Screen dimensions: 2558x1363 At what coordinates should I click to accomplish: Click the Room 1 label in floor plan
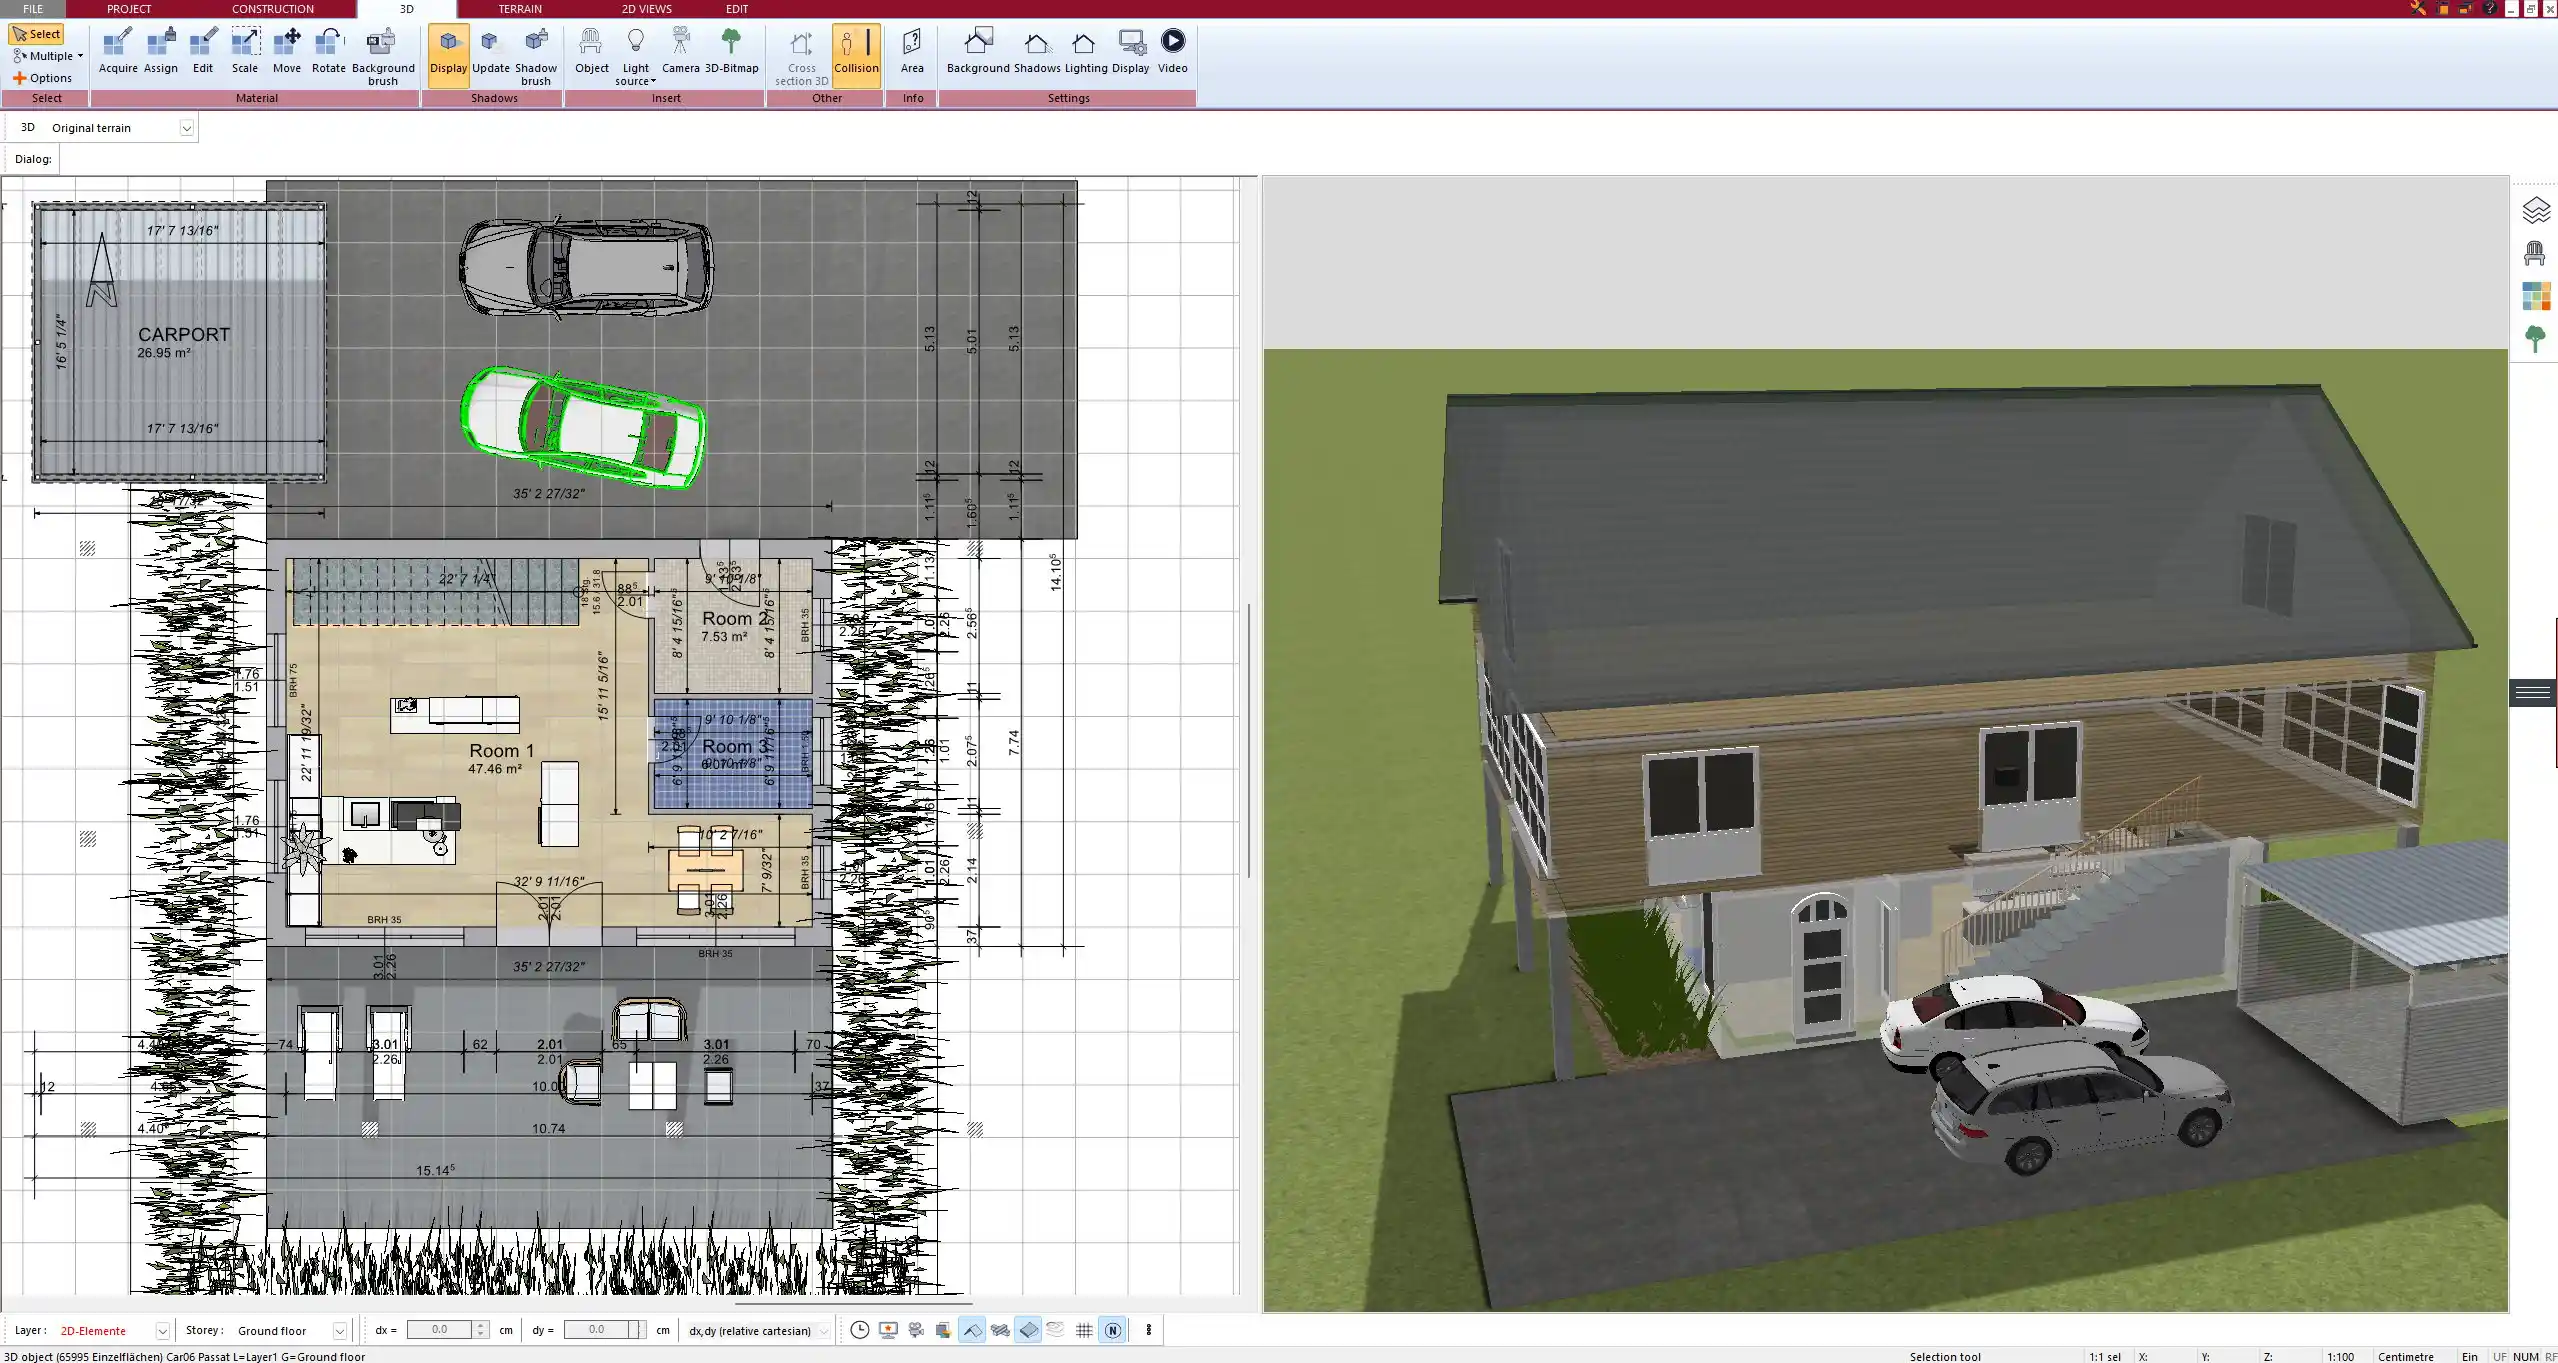[x=502, y=750]
